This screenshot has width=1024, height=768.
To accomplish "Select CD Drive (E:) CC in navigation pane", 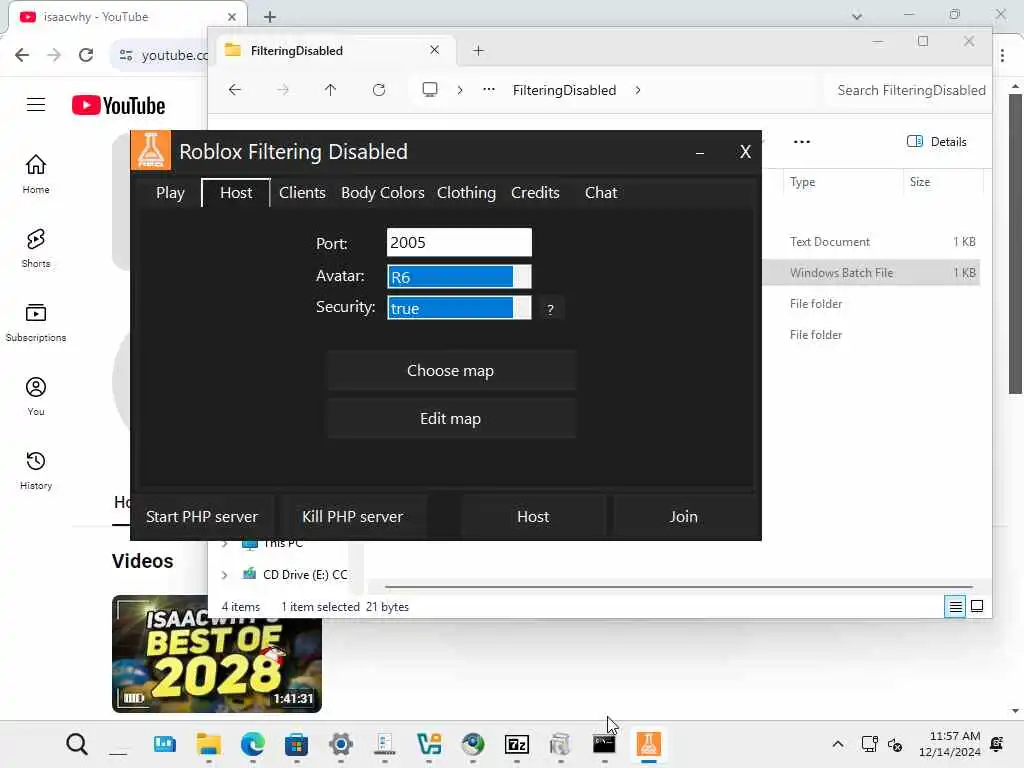I will pos(295,575).
